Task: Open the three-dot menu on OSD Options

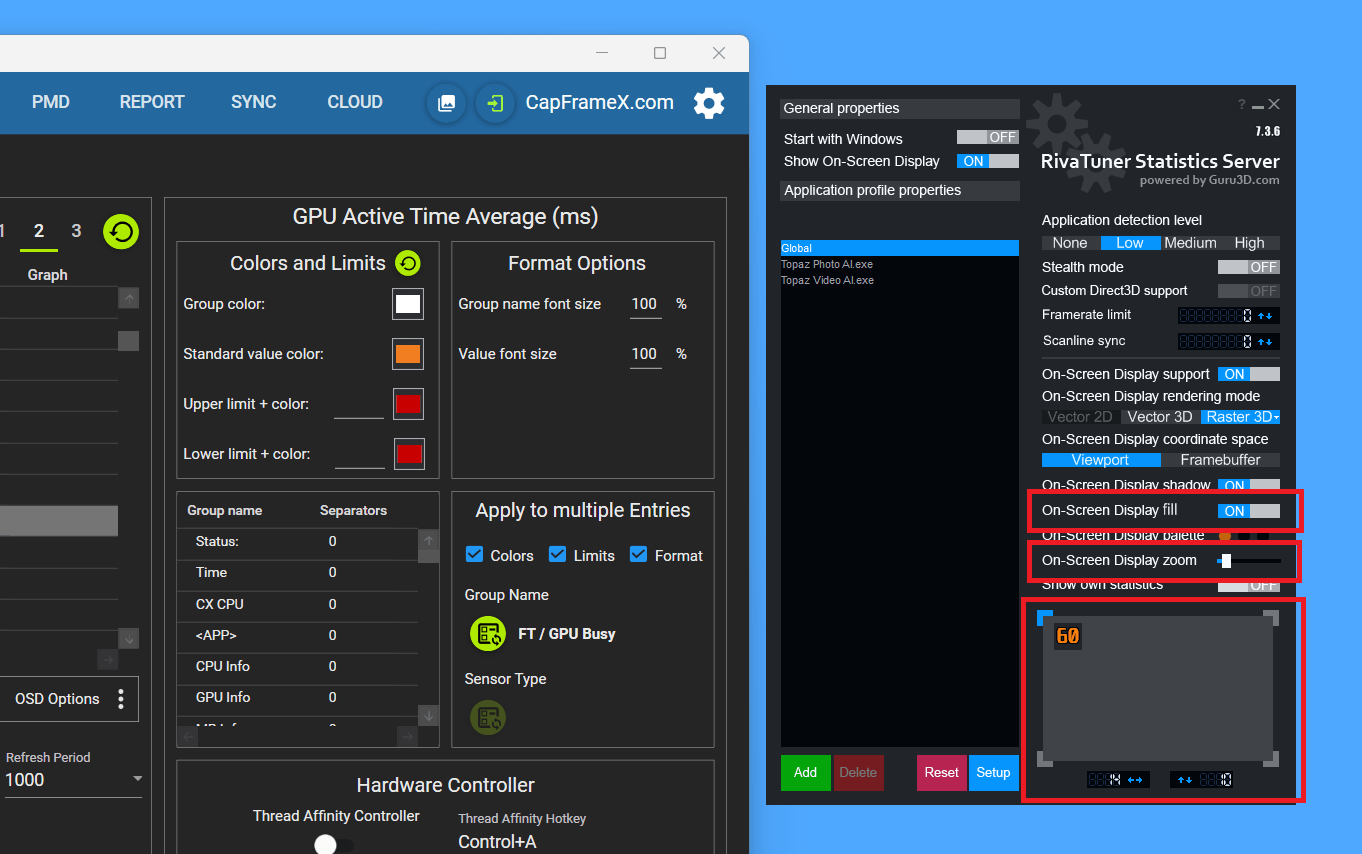Action: coord(121,698)
